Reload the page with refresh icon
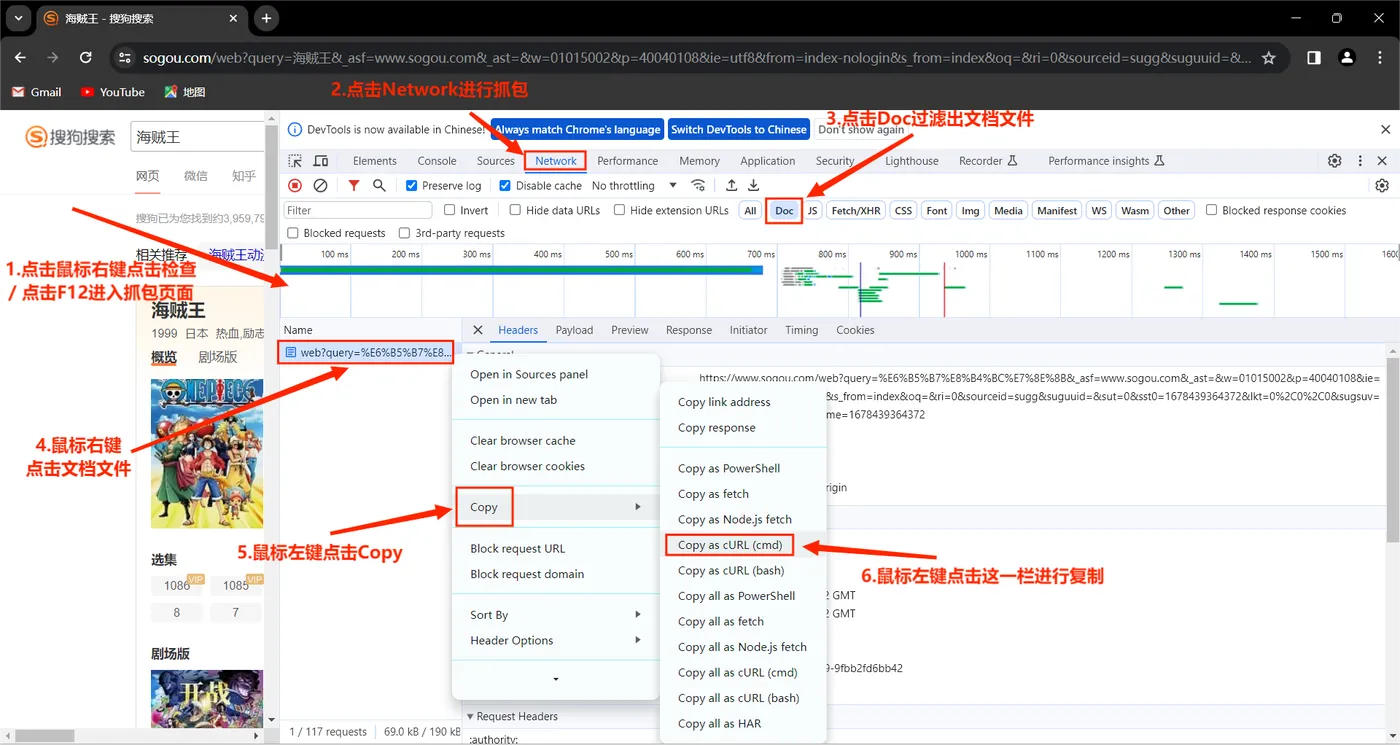The height and width of the screenshot is (745, 1400). (86, 58)
